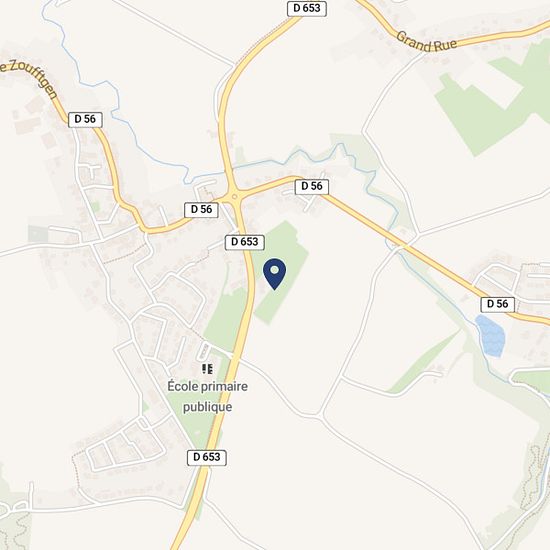Click the school icon above École primaire publique

tap(207, 369)
